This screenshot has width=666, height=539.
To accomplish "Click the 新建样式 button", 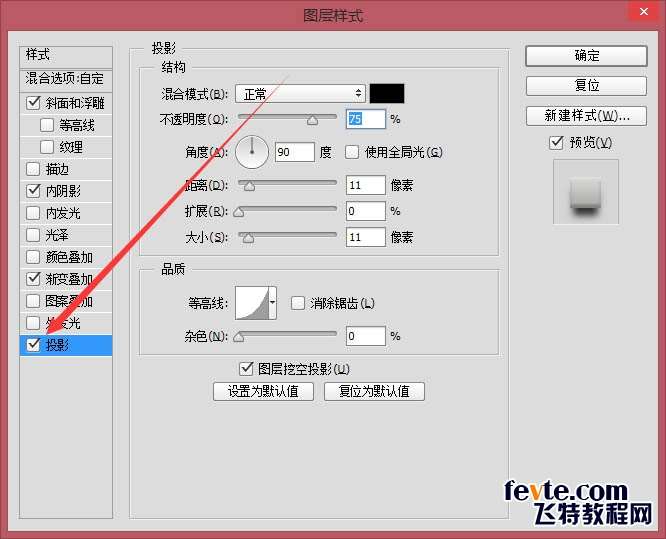I will 586,116.
